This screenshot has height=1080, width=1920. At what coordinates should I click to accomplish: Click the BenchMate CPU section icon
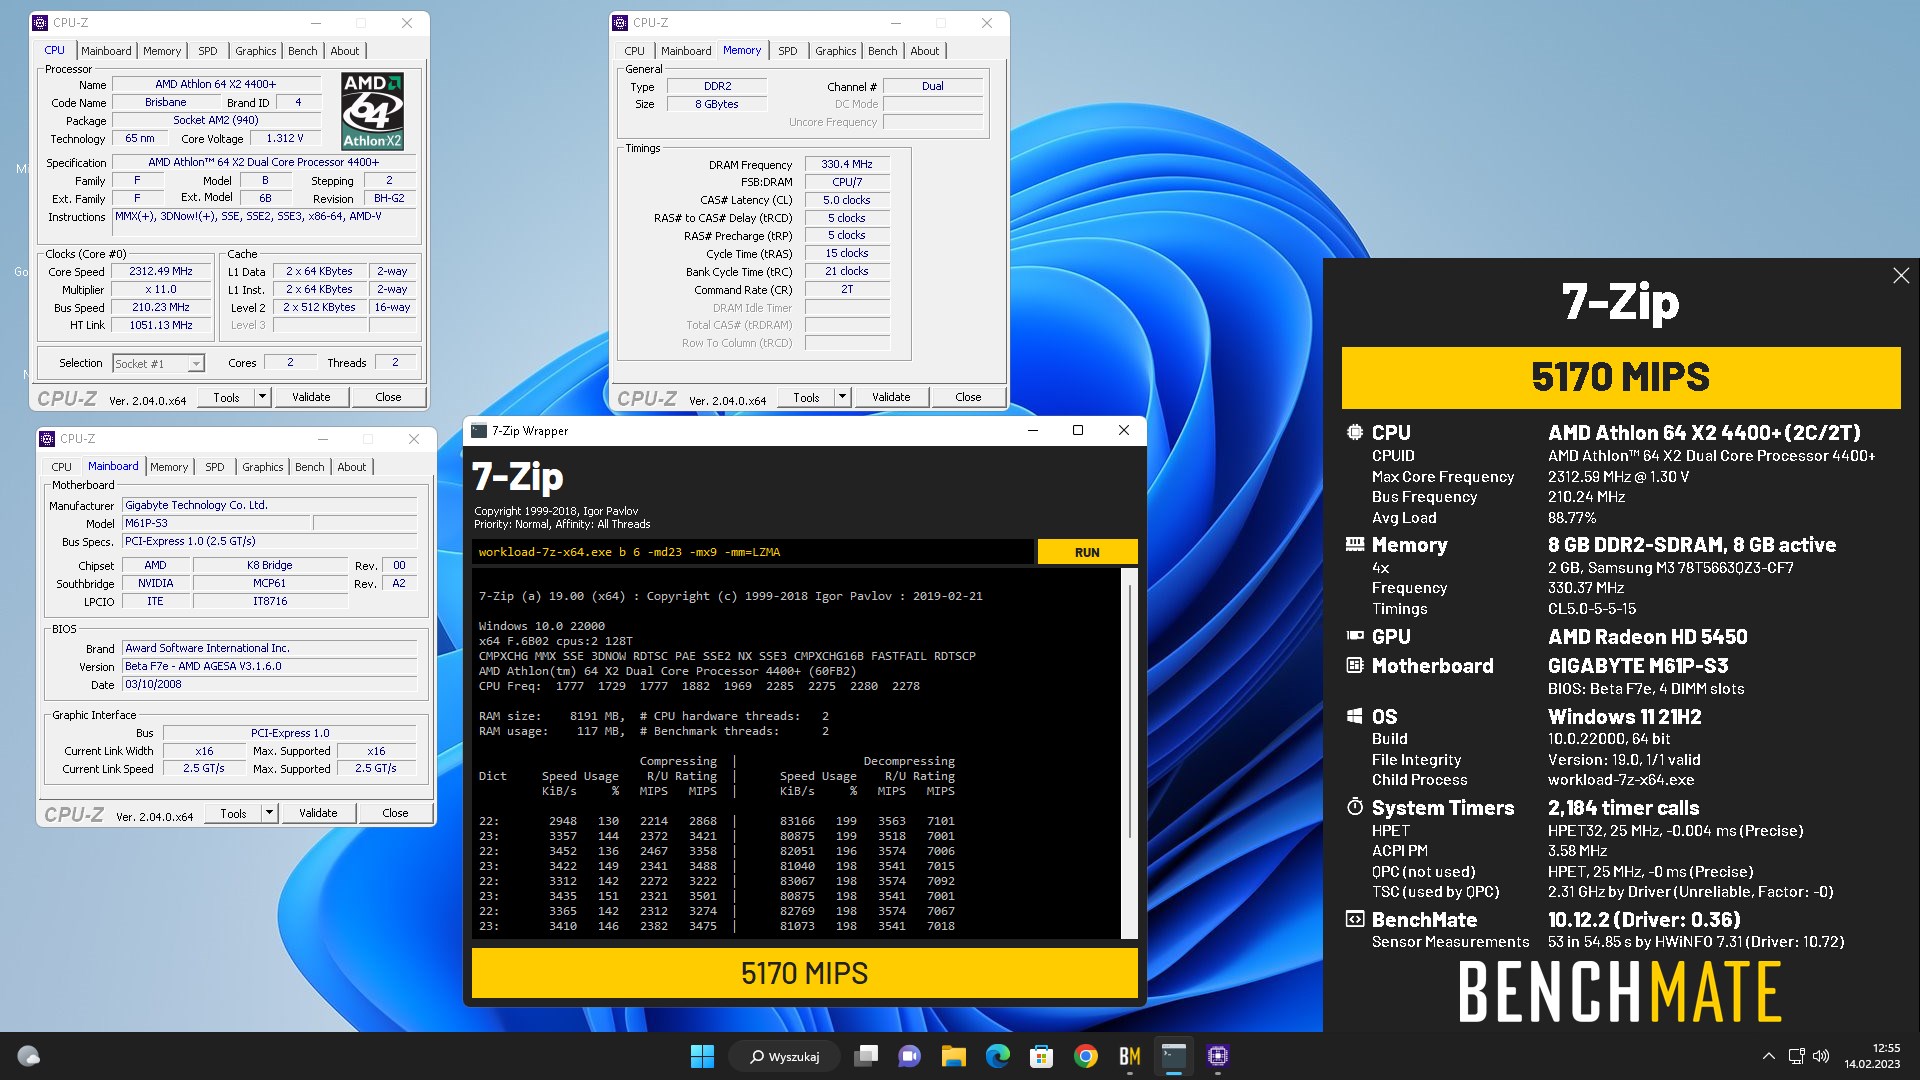pos(1355,433)
